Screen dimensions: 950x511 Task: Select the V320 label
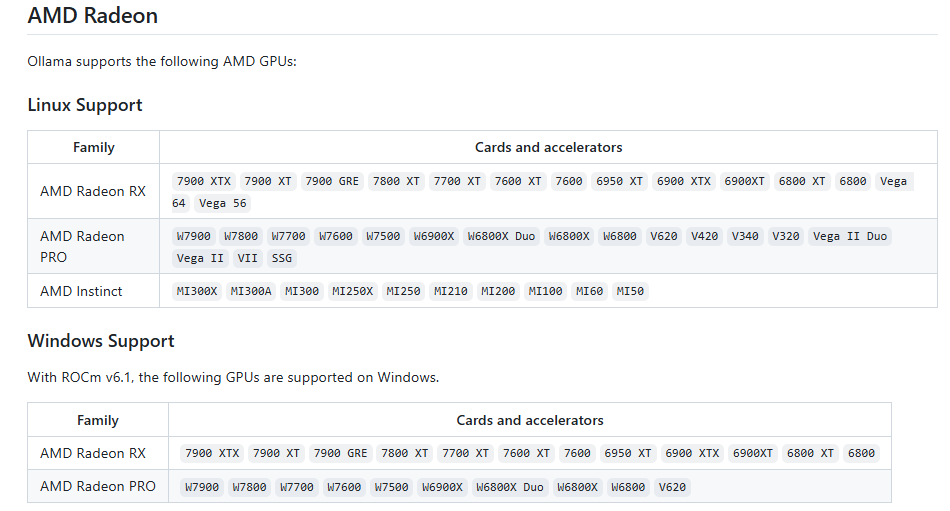(785, 236)
